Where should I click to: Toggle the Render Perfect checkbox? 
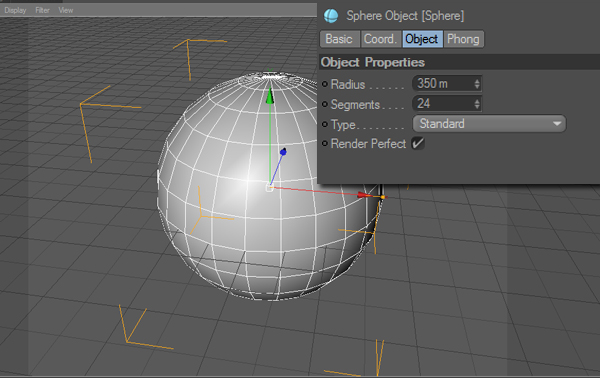coord(418,144)
